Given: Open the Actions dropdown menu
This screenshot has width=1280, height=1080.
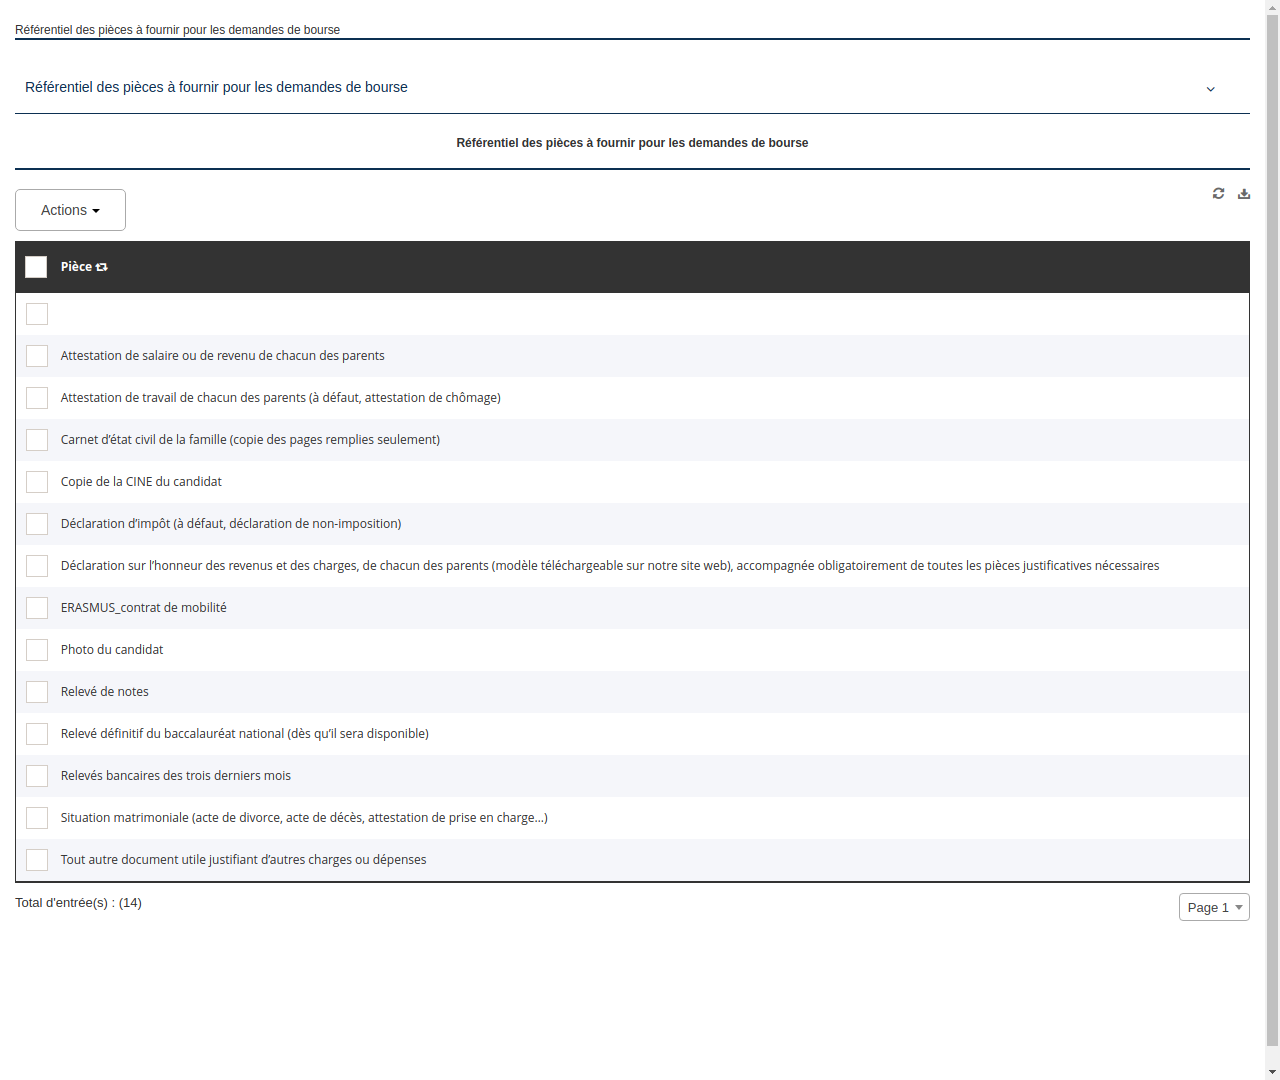Looking at the screenshot, I should 70,209.
